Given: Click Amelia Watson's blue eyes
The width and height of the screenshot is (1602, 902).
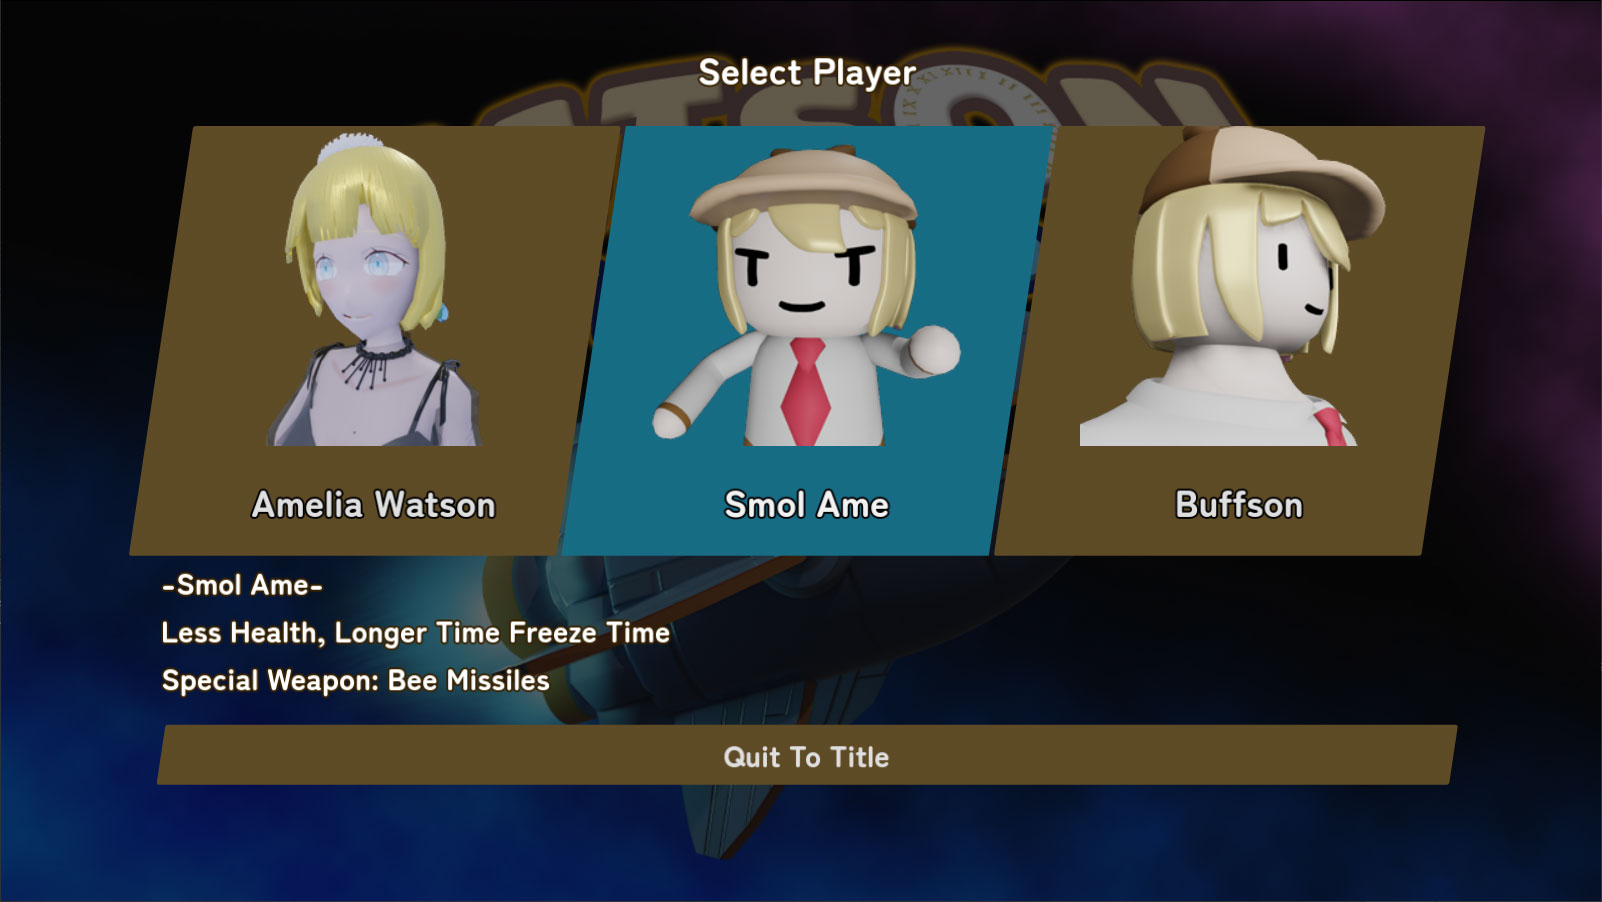Looking at the screenshot, I should click(x=352, y=266).
